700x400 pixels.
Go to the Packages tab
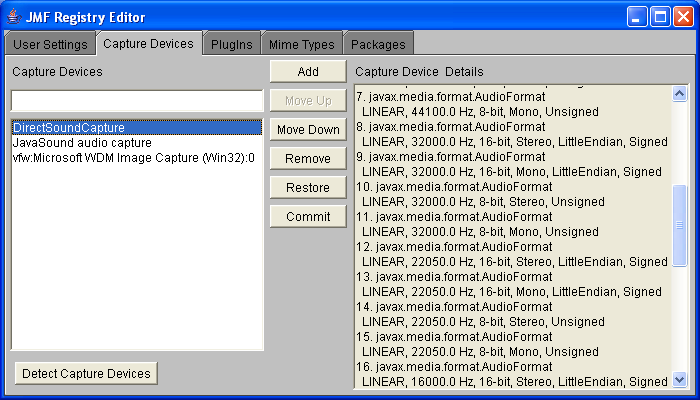379,44
